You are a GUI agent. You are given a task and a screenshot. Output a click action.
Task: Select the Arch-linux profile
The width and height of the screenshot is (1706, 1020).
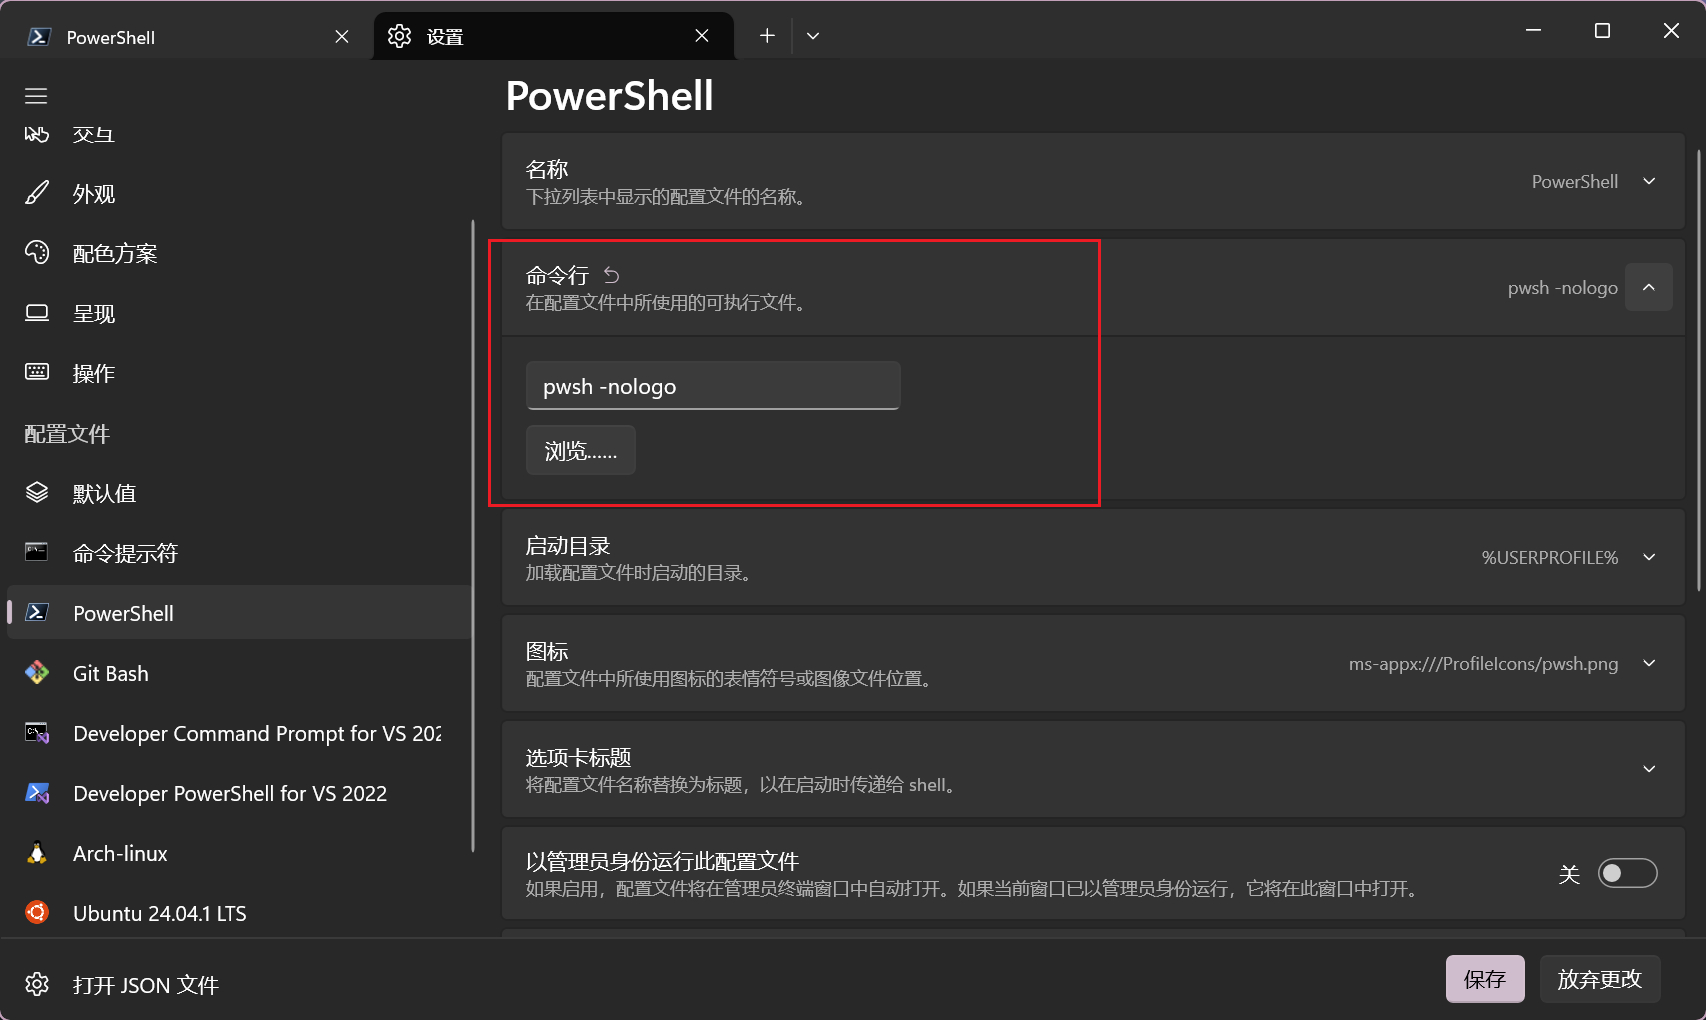[239, 853]
